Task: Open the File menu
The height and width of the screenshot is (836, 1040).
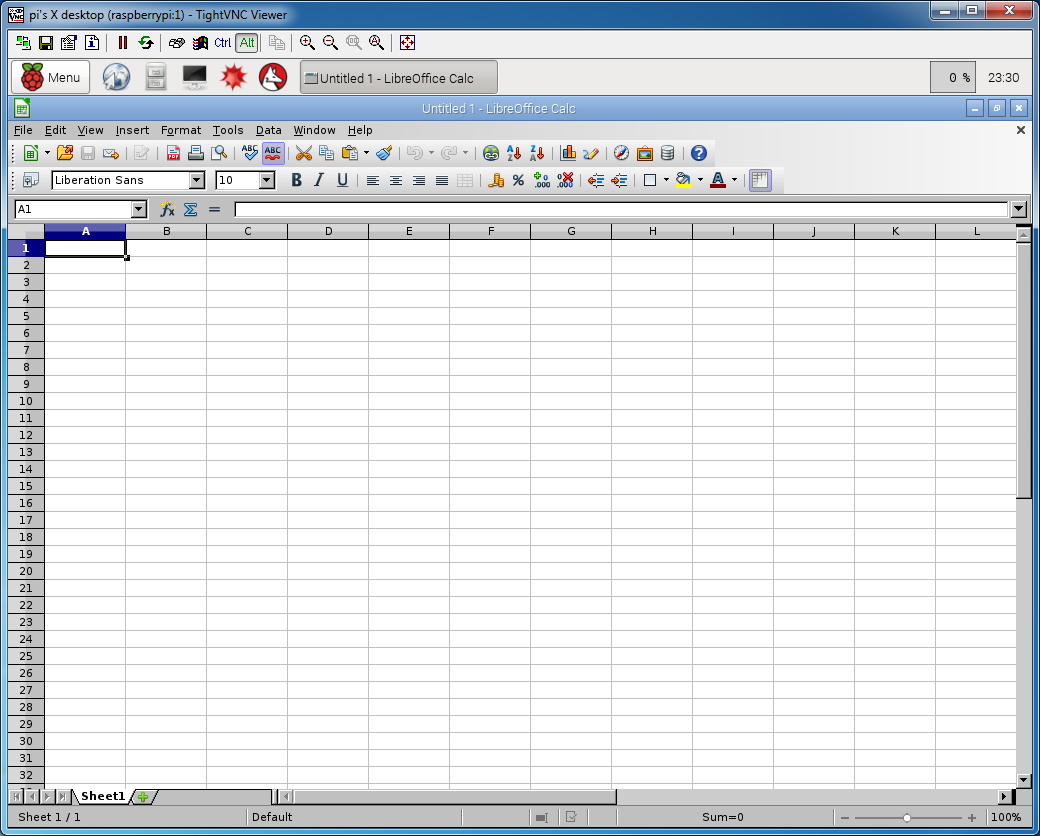Action: [x=23, y=130]
